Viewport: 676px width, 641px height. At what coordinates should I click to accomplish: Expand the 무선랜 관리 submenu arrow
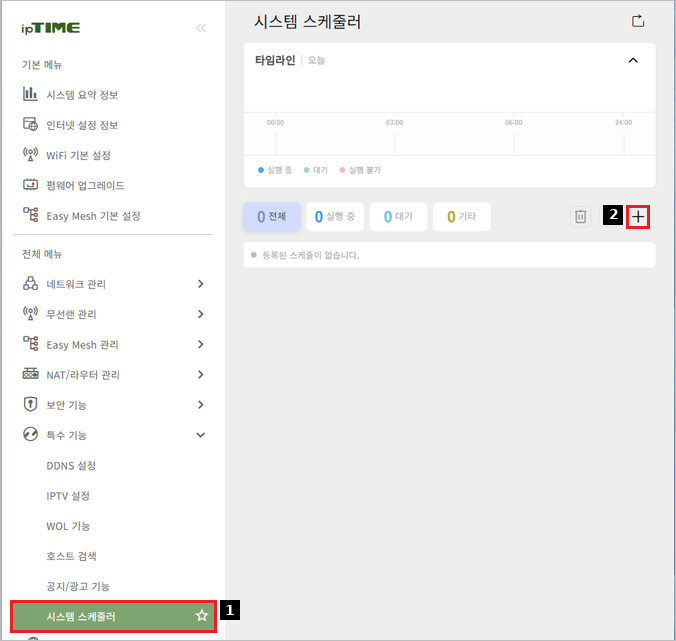[200, 314]
